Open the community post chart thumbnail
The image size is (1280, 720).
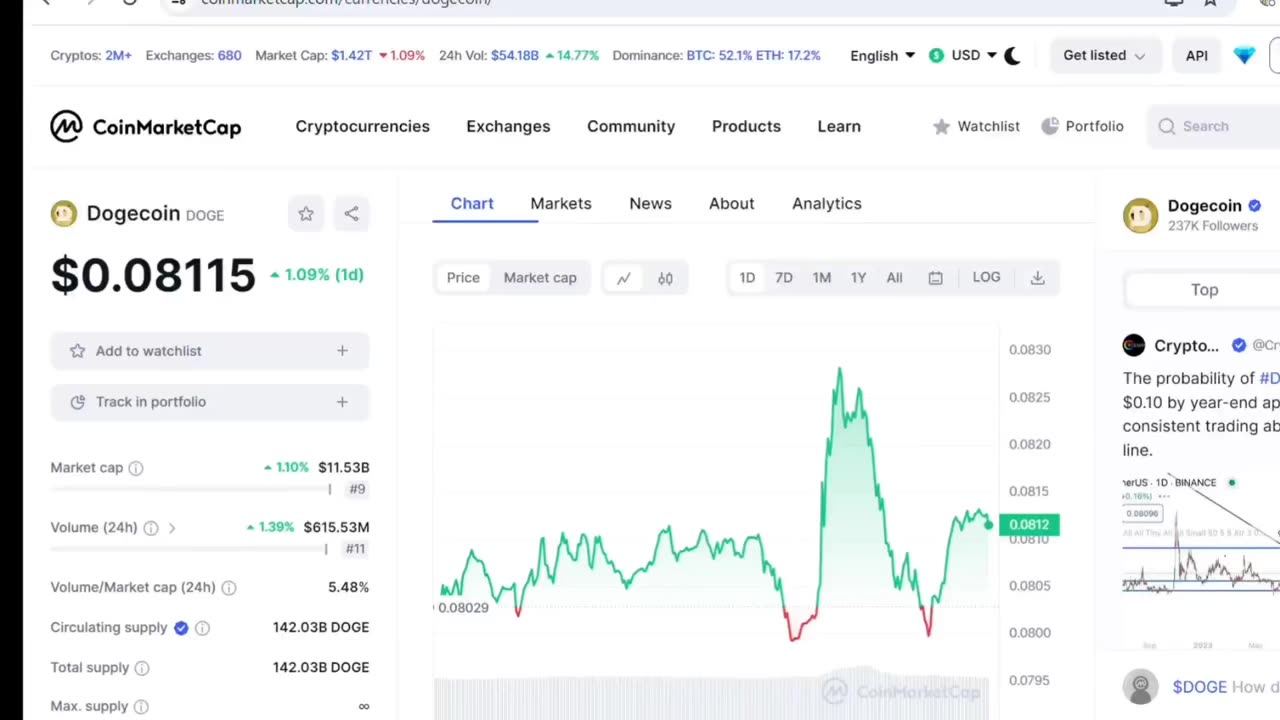1201,562
